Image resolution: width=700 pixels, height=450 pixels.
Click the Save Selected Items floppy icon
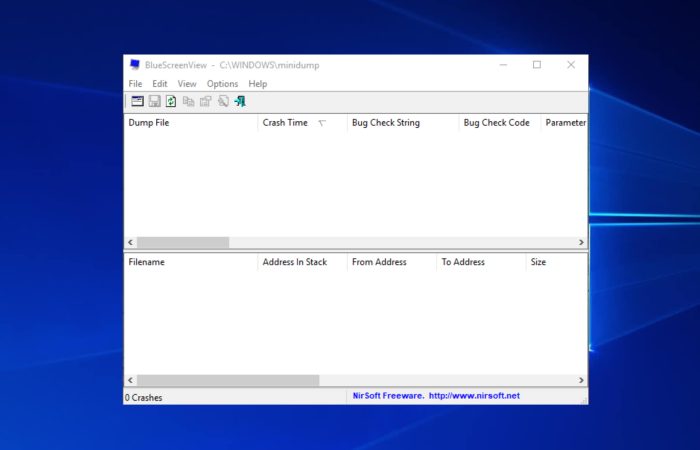pos(154,101)
